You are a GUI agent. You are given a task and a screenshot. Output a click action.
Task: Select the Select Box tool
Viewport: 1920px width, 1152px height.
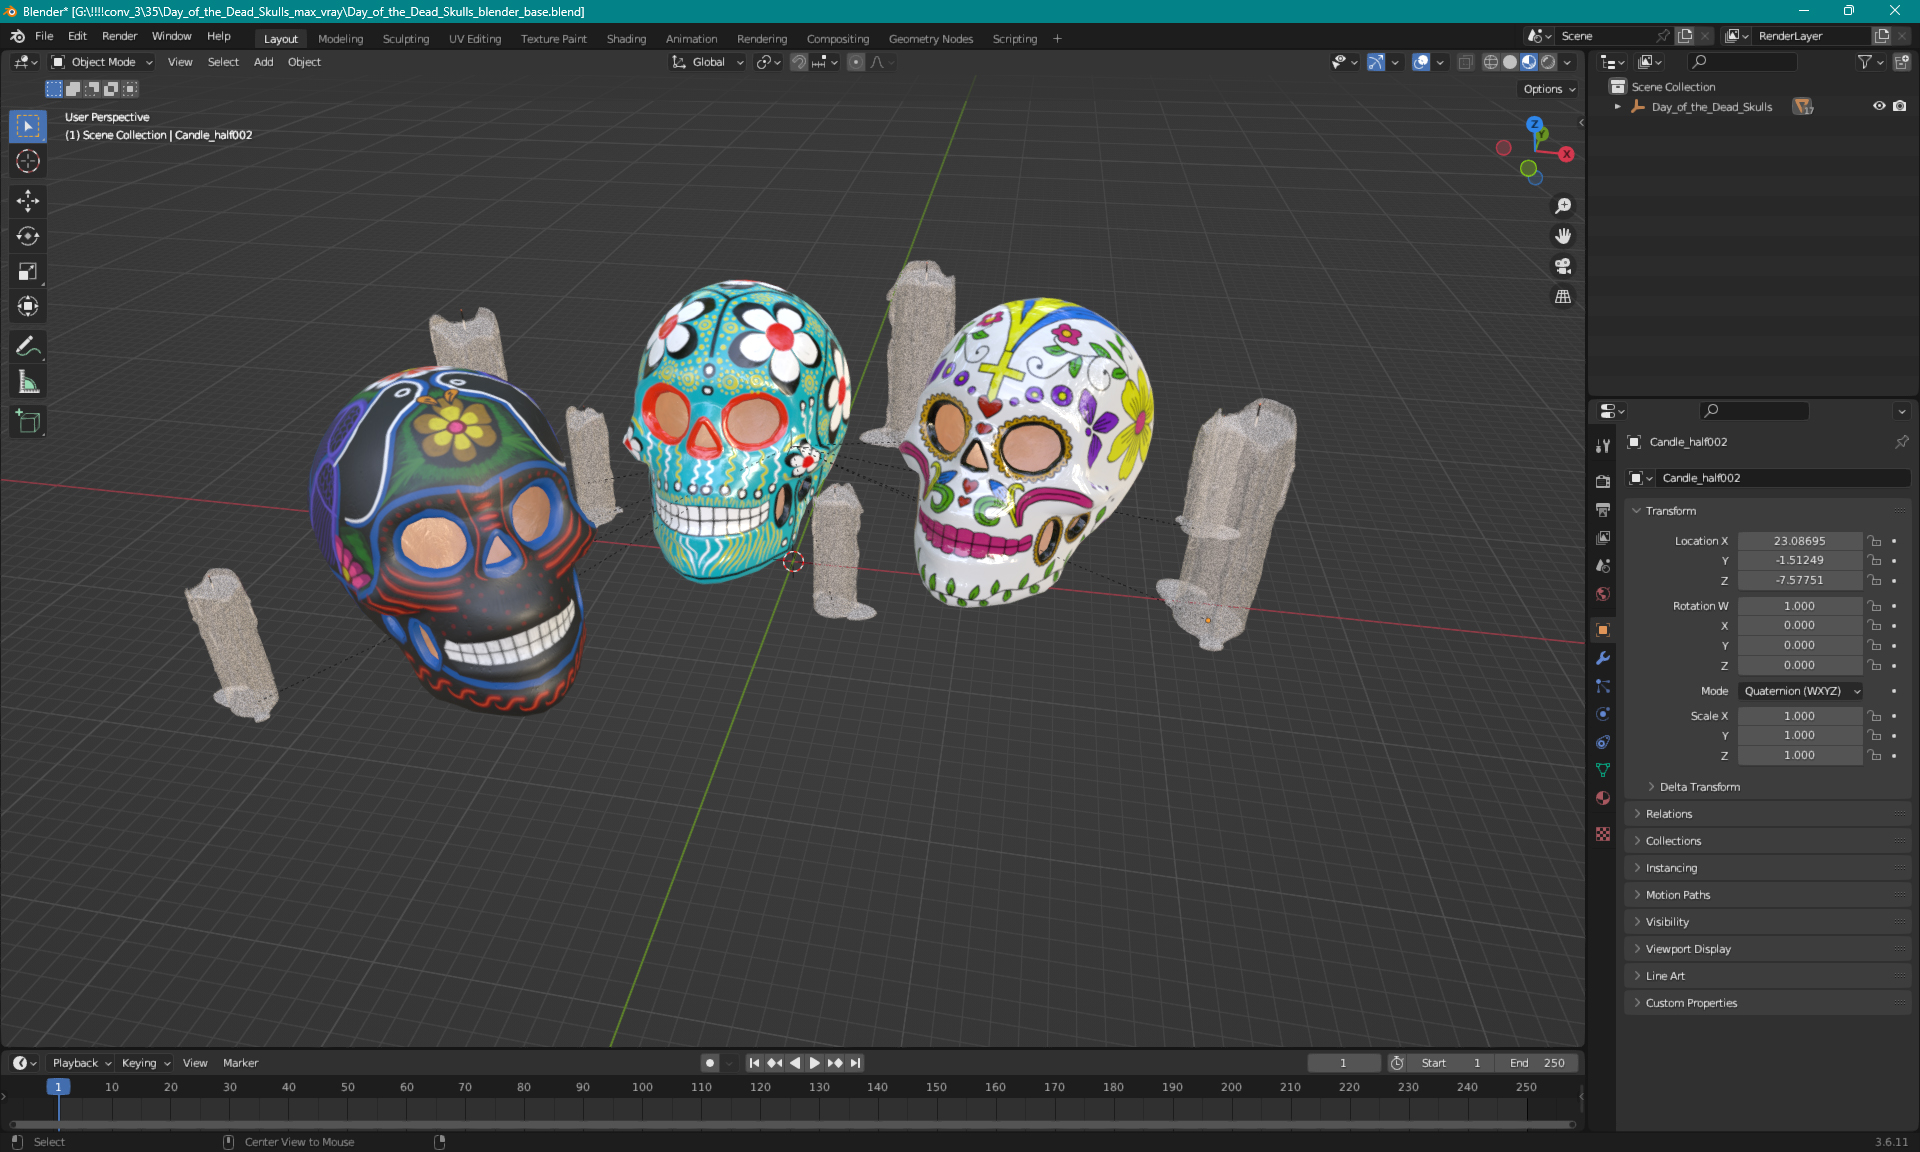click(28, 126)
